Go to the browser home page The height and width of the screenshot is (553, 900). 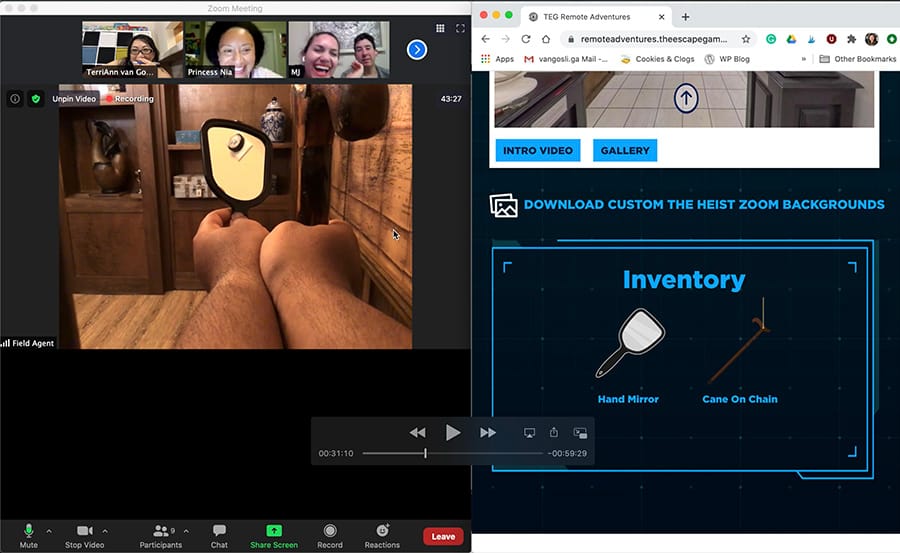click(x=546, y=39)
